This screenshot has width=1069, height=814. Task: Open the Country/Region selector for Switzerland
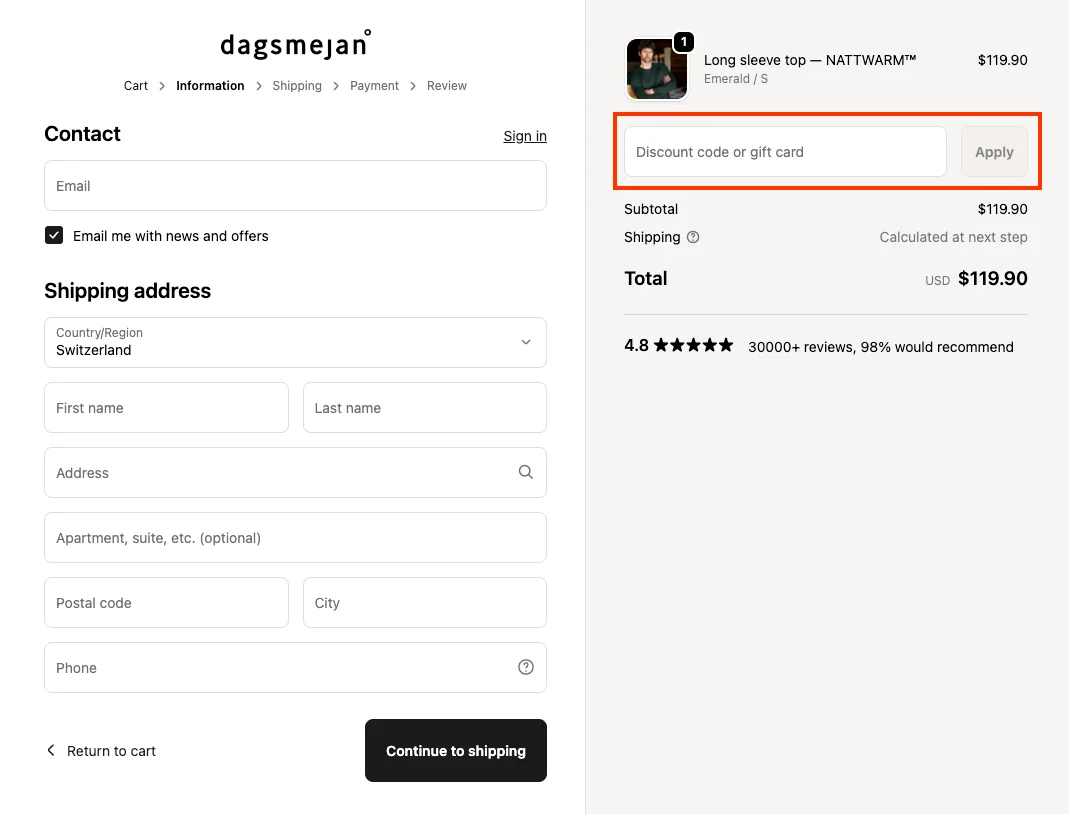click(x=295, y=342)
